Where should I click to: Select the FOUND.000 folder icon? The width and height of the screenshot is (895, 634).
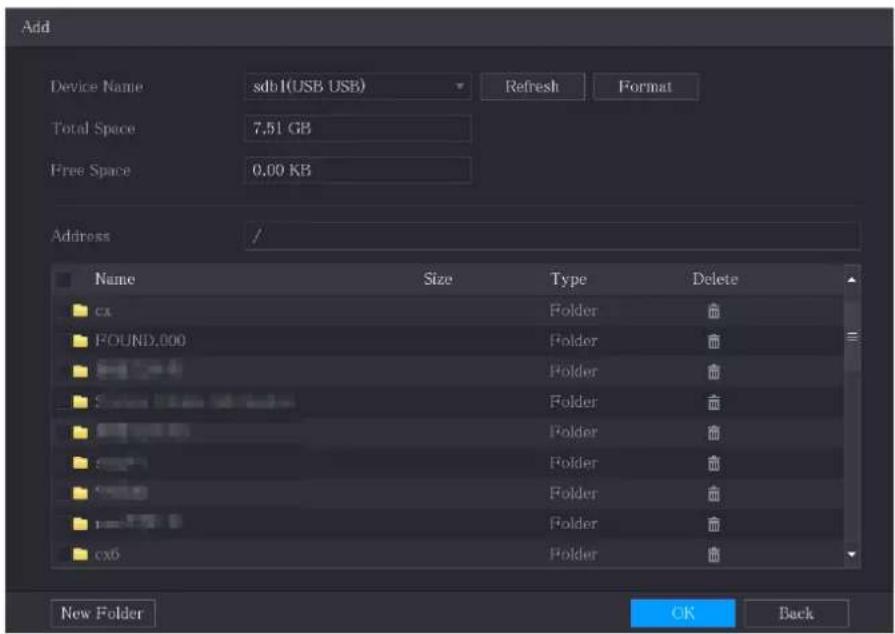tap(80, 341)
